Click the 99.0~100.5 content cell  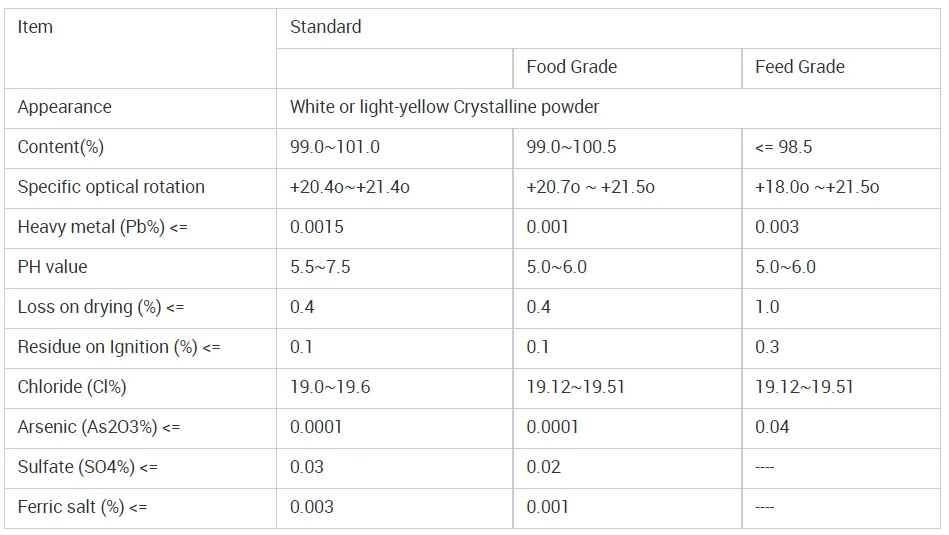point(627,148)
